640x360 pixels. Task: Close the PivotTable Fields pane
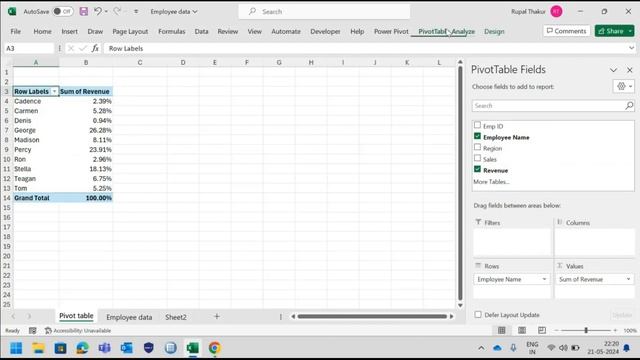(x=630, y=70)
